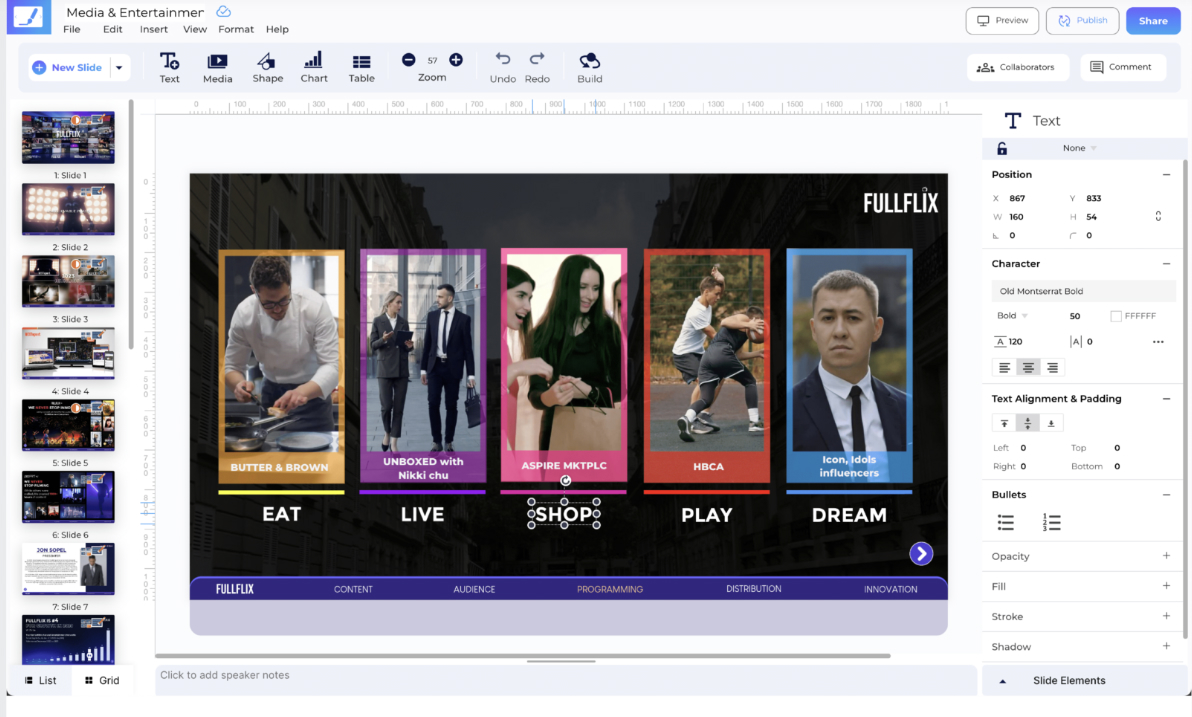Select Slide 3 thumbnail
This screenshot has width=1192, height=717.
pos(68,281)
